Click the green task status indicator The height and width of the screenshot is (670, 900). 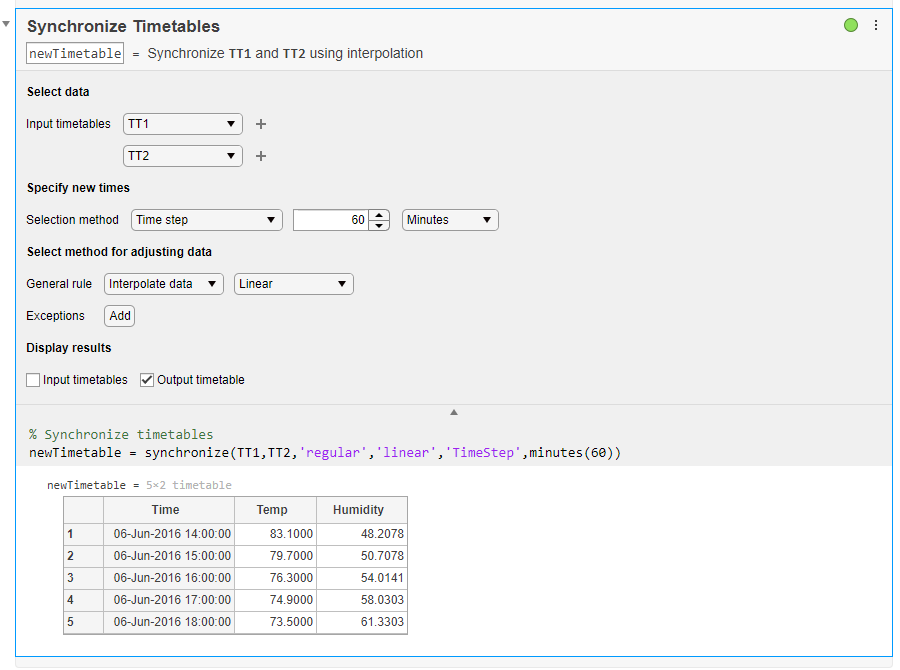[851, 25]
